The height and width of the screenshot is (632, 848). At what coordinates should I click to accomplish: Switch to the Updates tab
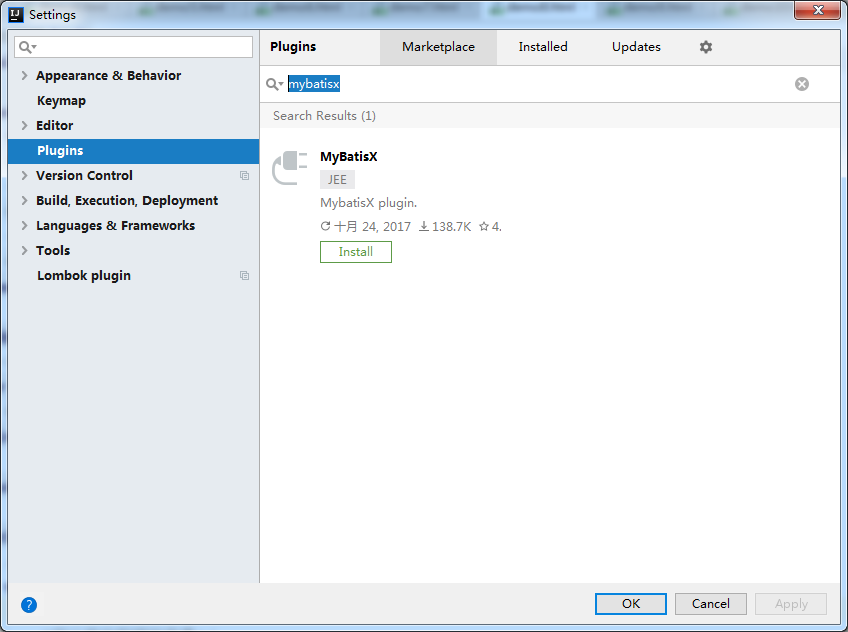[636, 47]
